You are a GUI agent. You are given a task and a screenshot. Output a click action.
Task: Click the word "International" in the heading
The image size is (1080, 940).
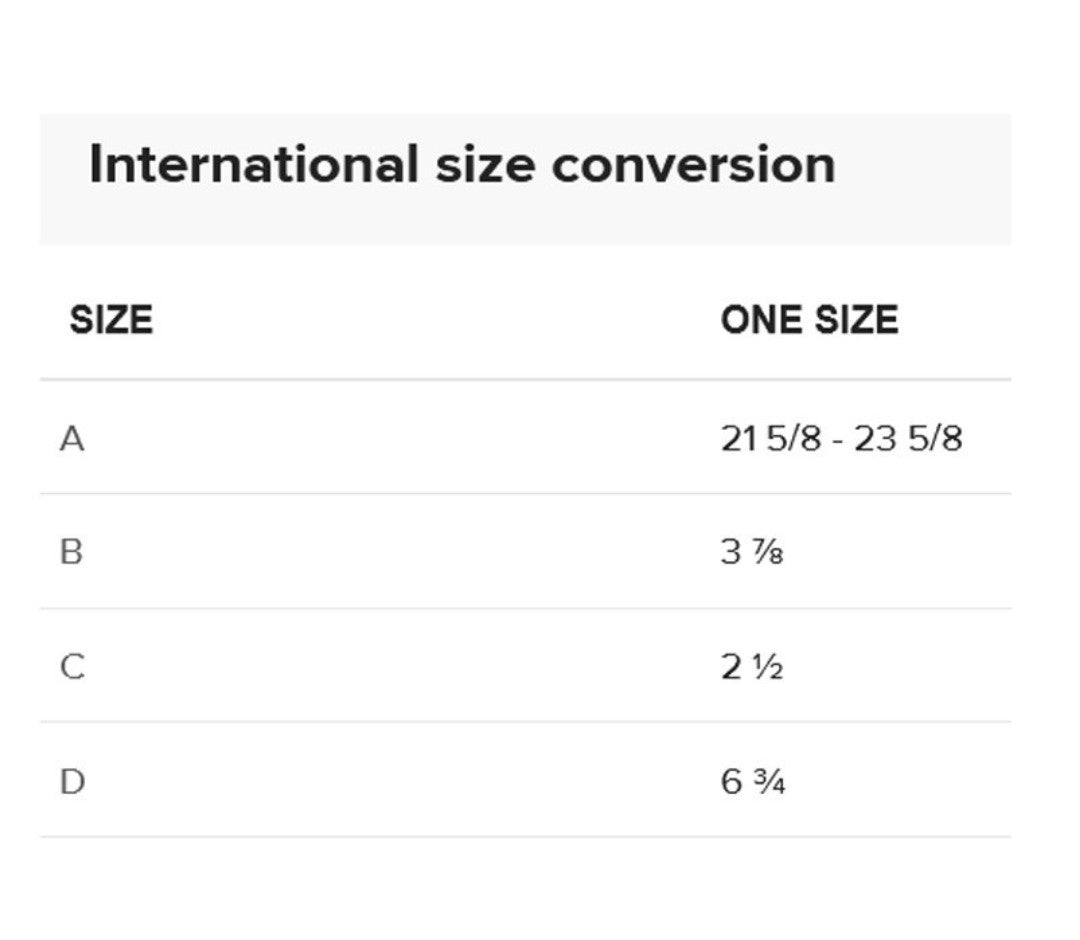pyautogui.click(x=253, y=165)
